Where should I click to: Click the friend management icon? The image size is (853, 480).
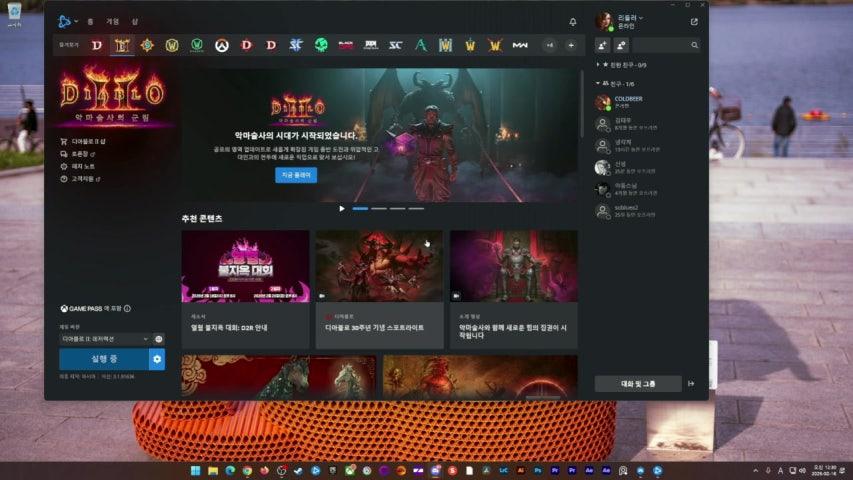coord(621,45)
